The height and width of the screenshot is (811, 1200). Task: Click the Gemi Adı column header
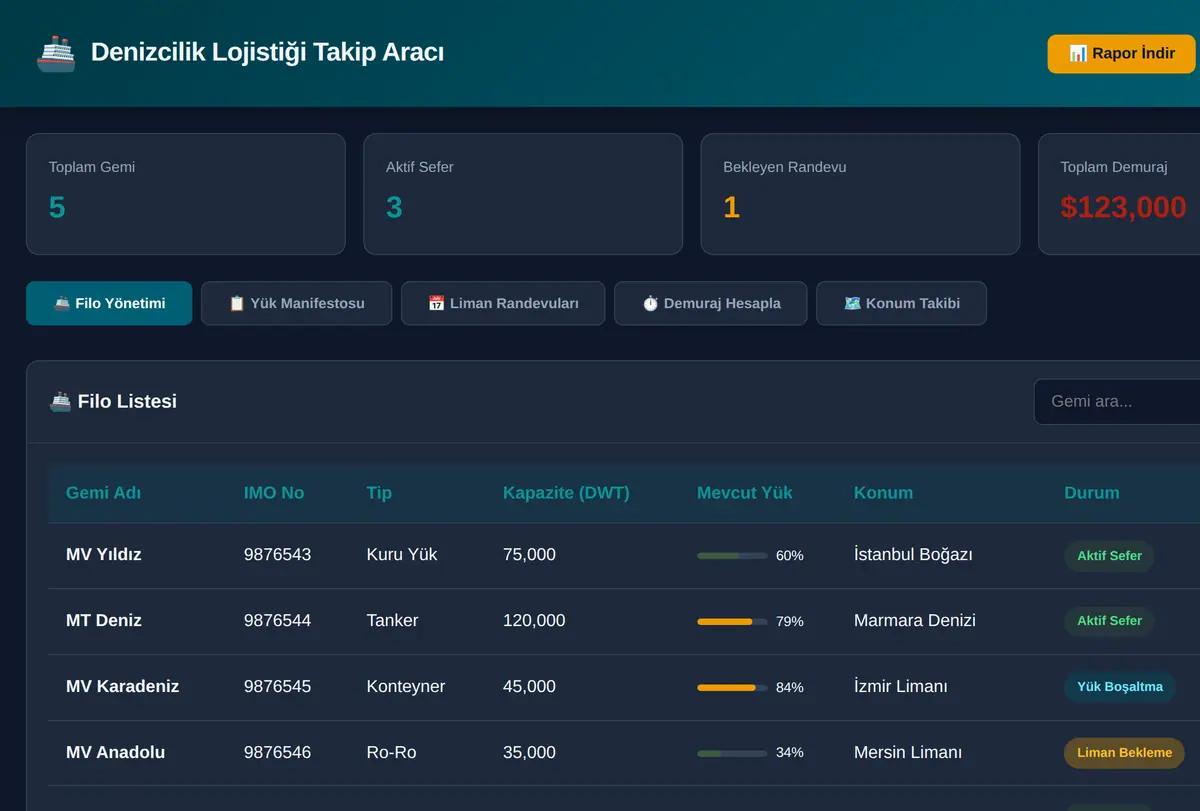pos(104,493)
